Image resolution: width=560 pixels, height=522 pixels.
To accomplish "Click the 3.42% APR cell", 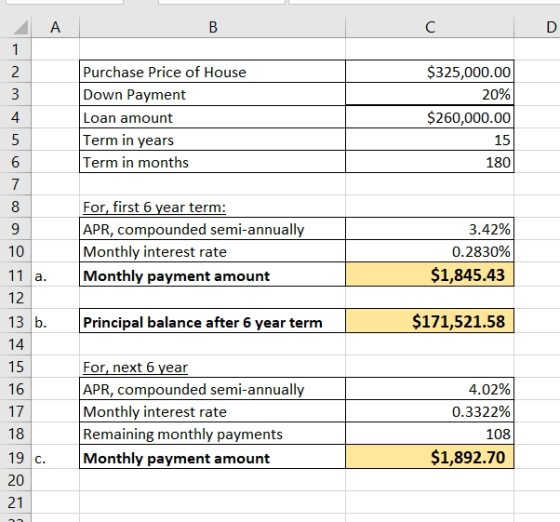I will point(430,229).
